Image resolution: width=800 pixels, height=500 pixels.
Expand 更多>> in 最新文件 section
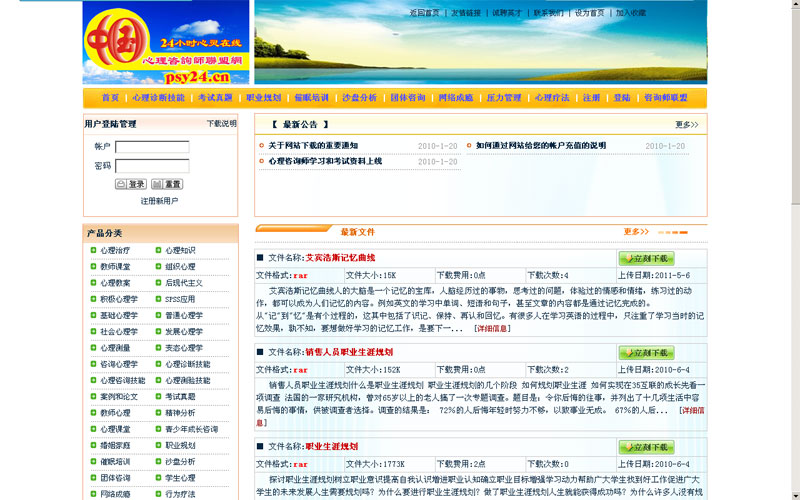click(636, 232)
